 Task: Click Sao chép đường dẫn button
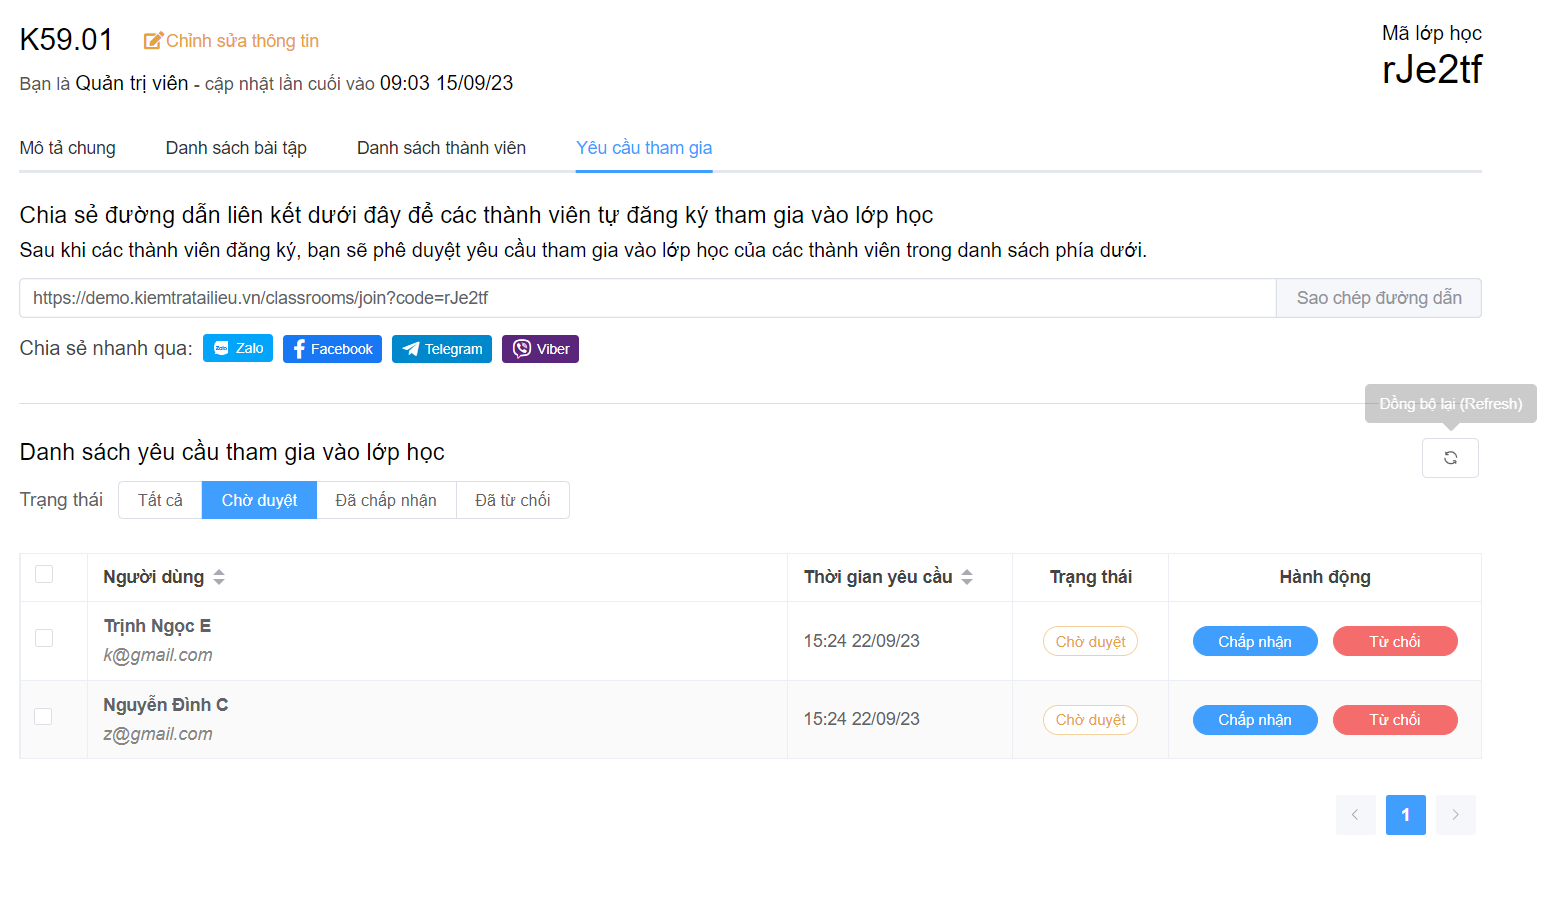[x=1379, y=298]
